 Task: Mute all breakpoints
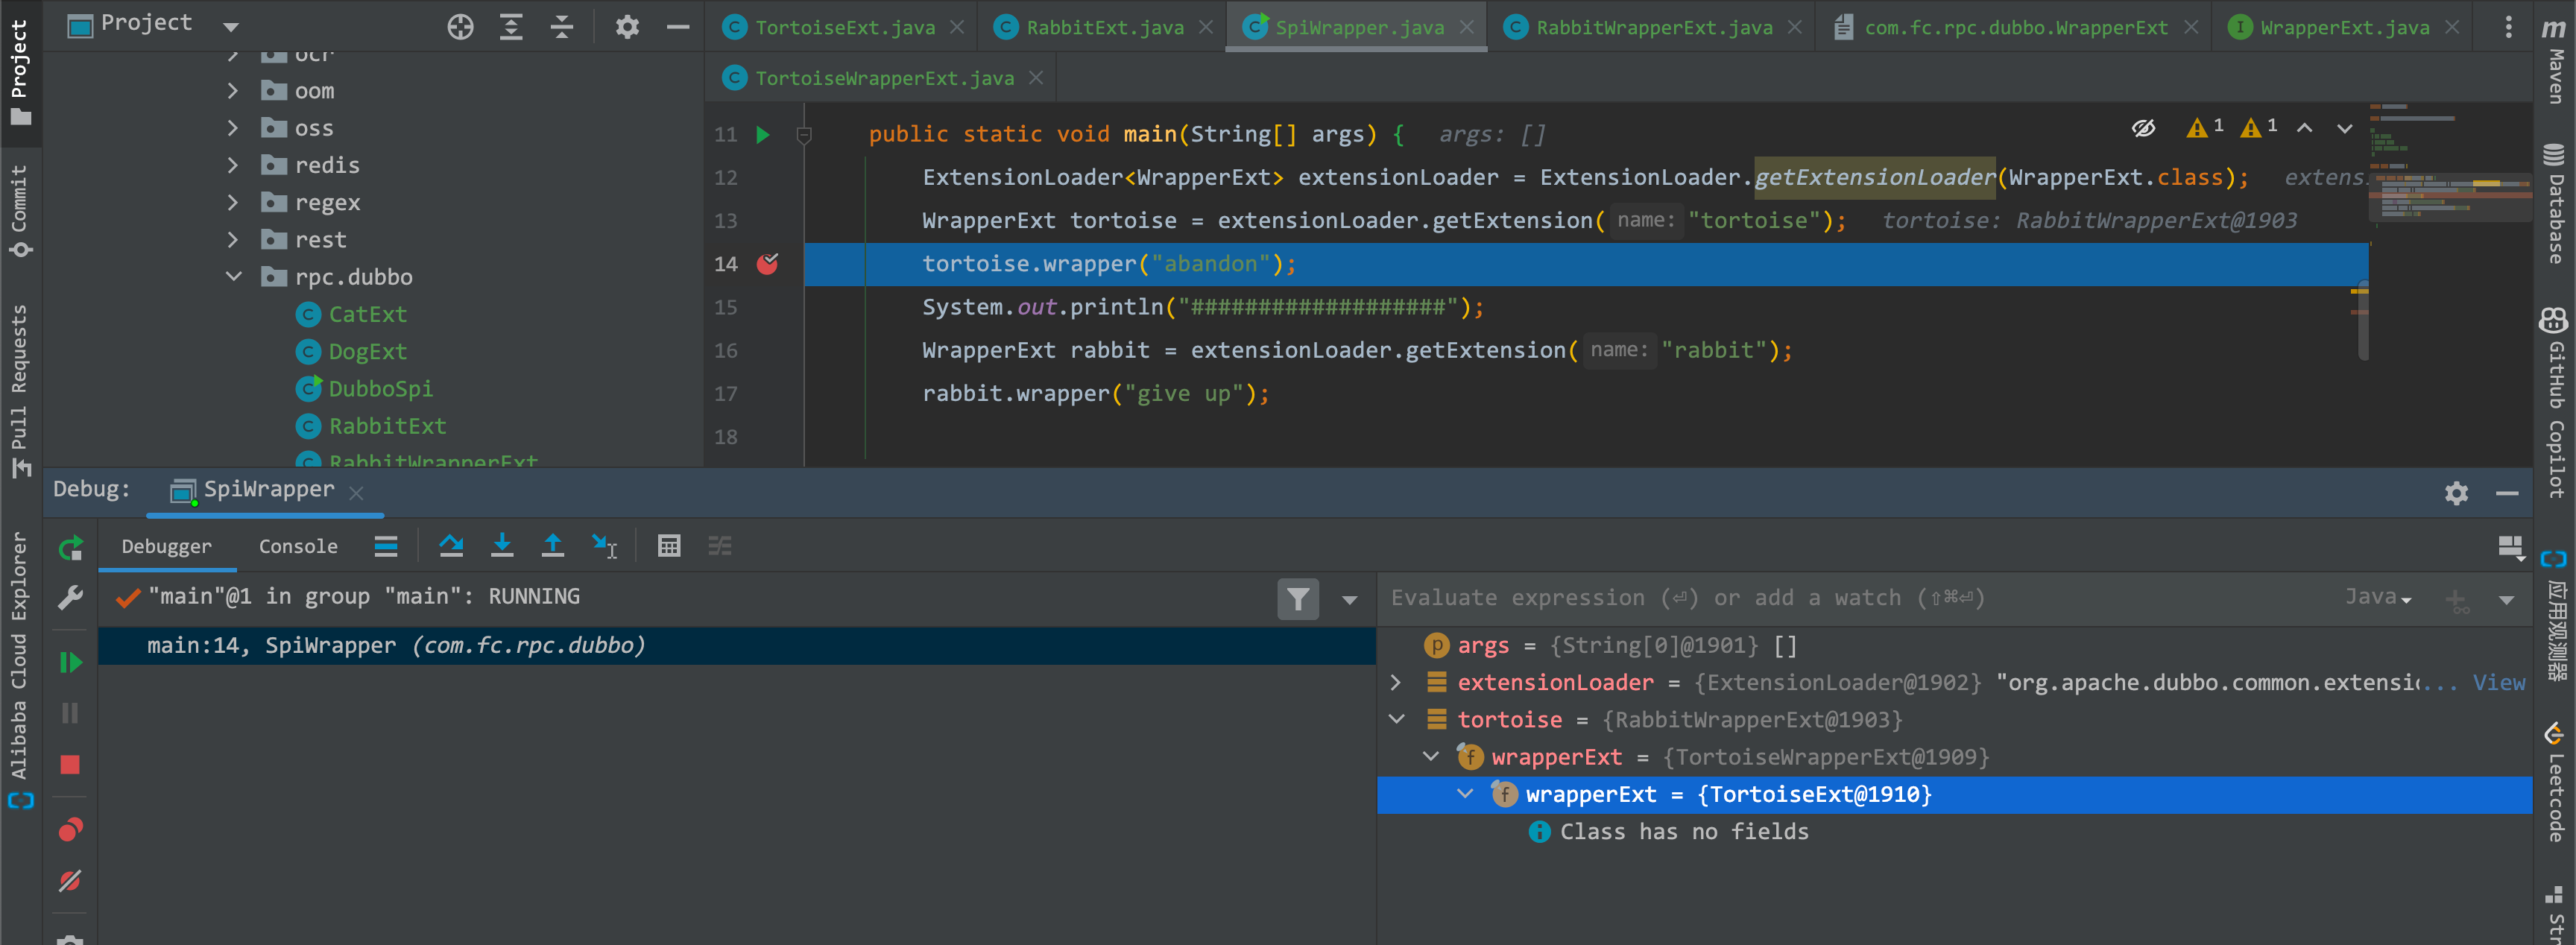tap(70, 881)
